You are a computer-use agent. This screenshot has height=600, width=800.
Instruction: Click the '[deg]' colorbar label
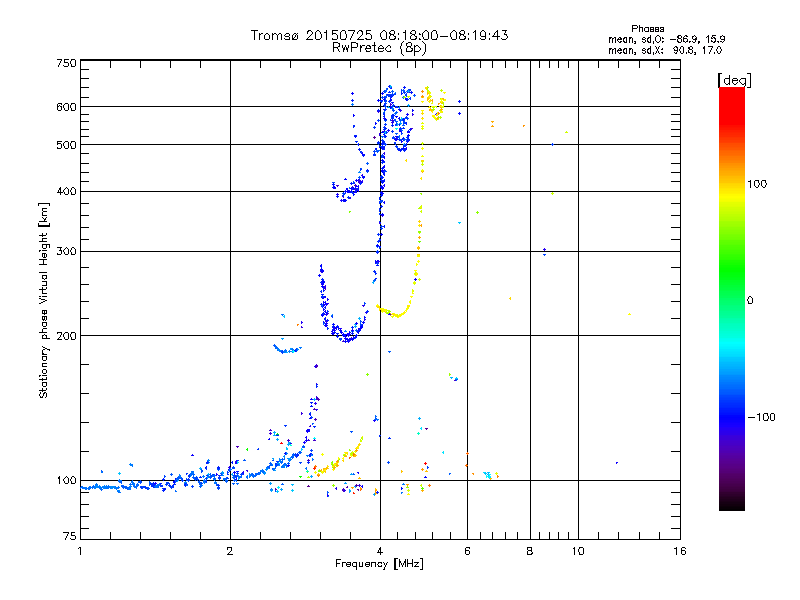734,80
